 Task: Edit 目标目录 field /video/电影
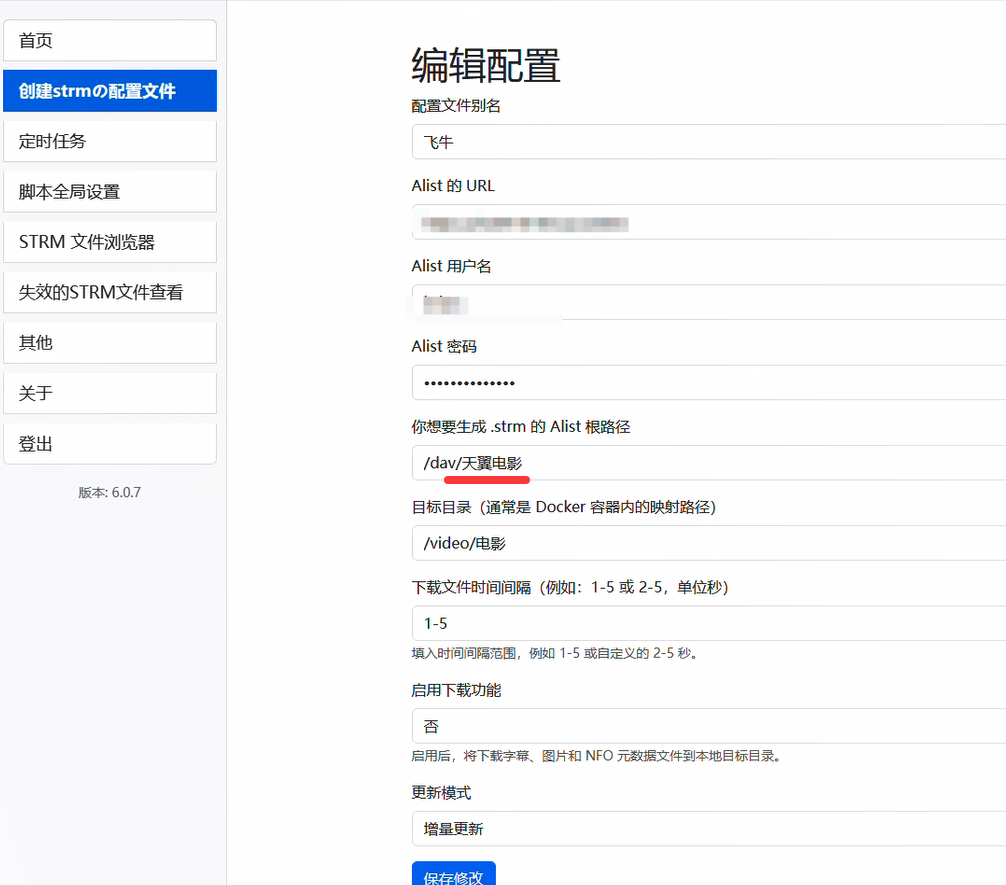tap(708, 543)
